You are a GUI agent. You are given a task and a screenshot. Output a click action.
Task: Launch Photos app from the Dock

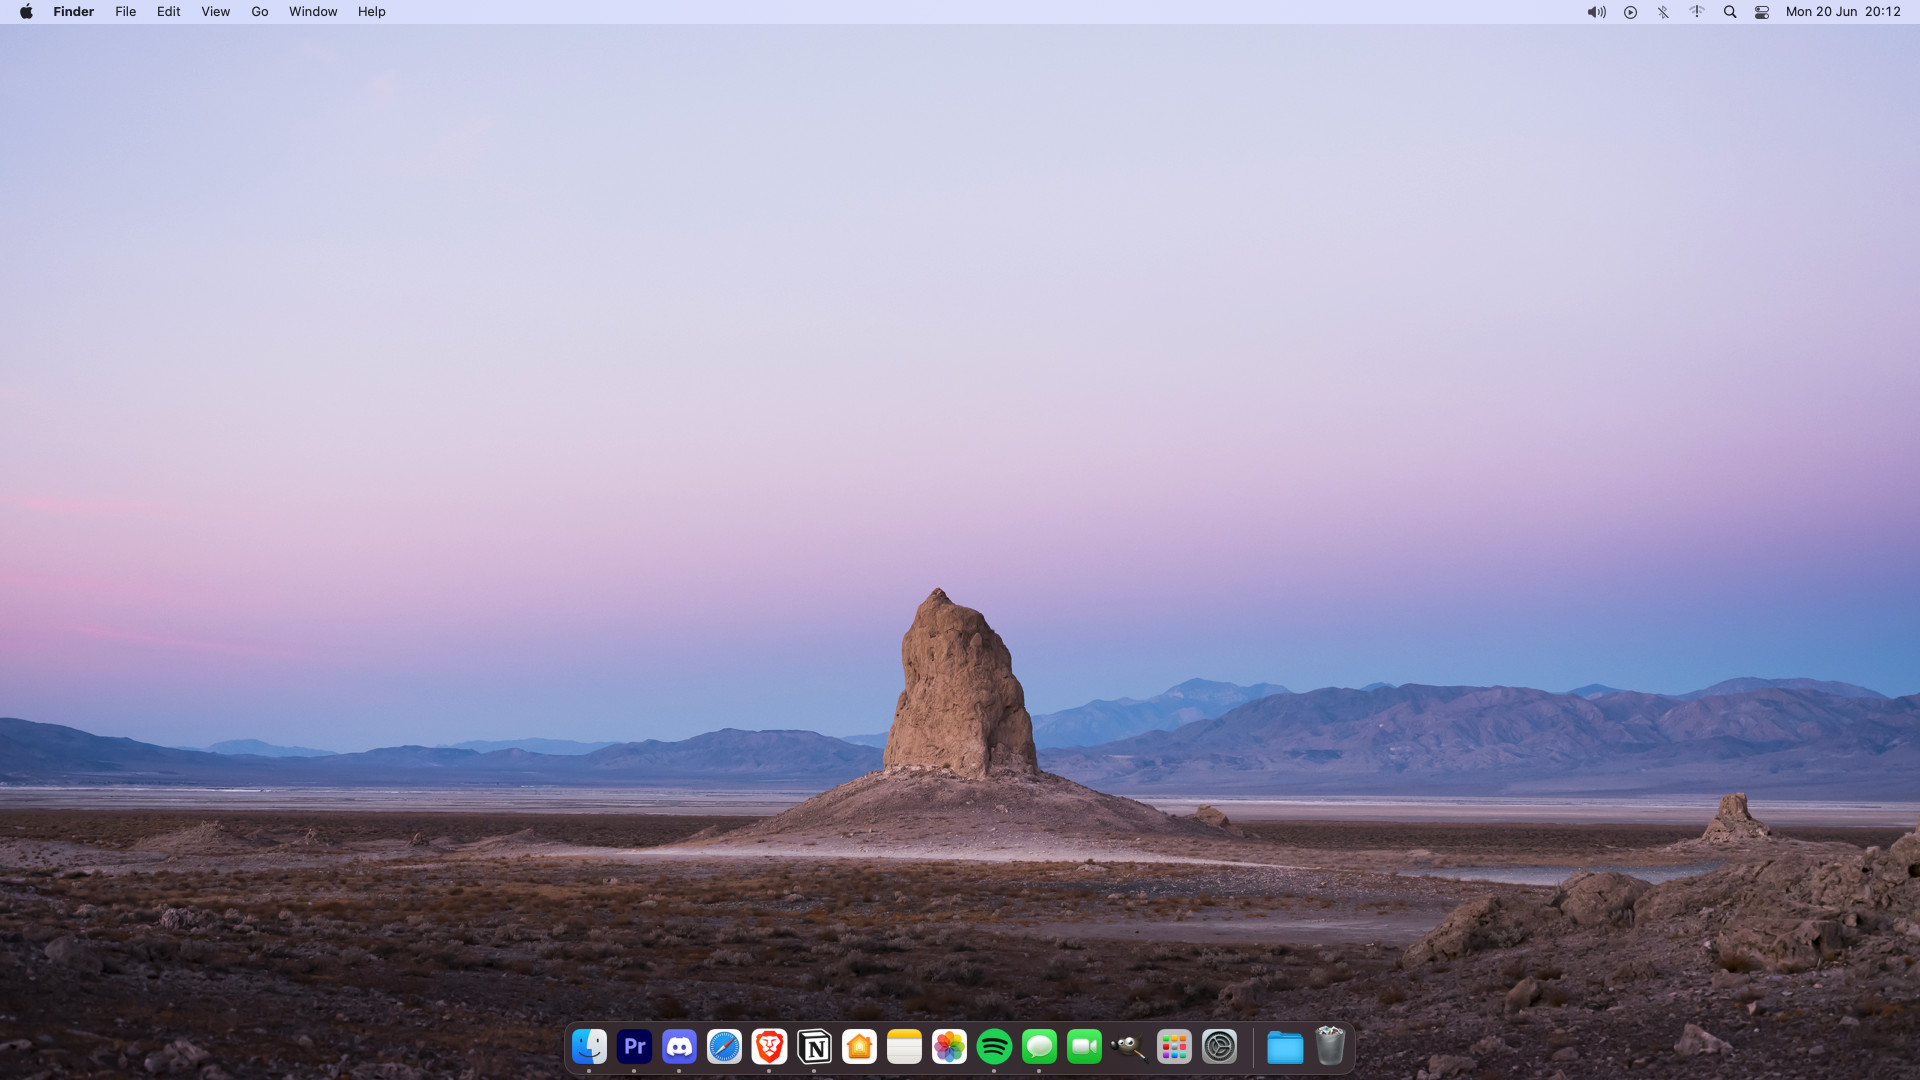[x=949, y=1047]
